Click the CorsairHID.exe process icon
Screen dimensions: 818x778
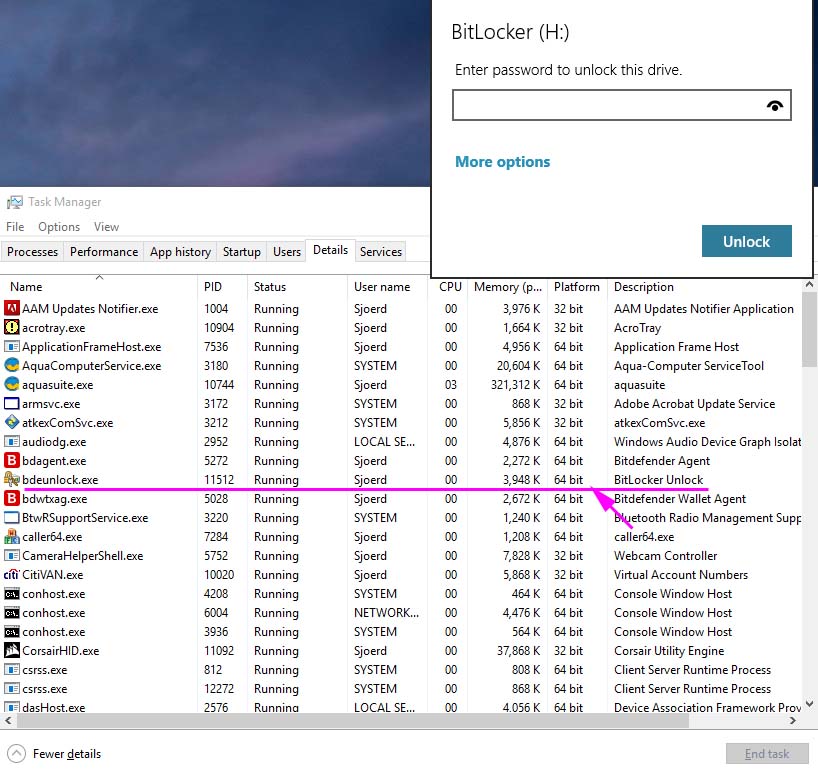pos(12,651)
